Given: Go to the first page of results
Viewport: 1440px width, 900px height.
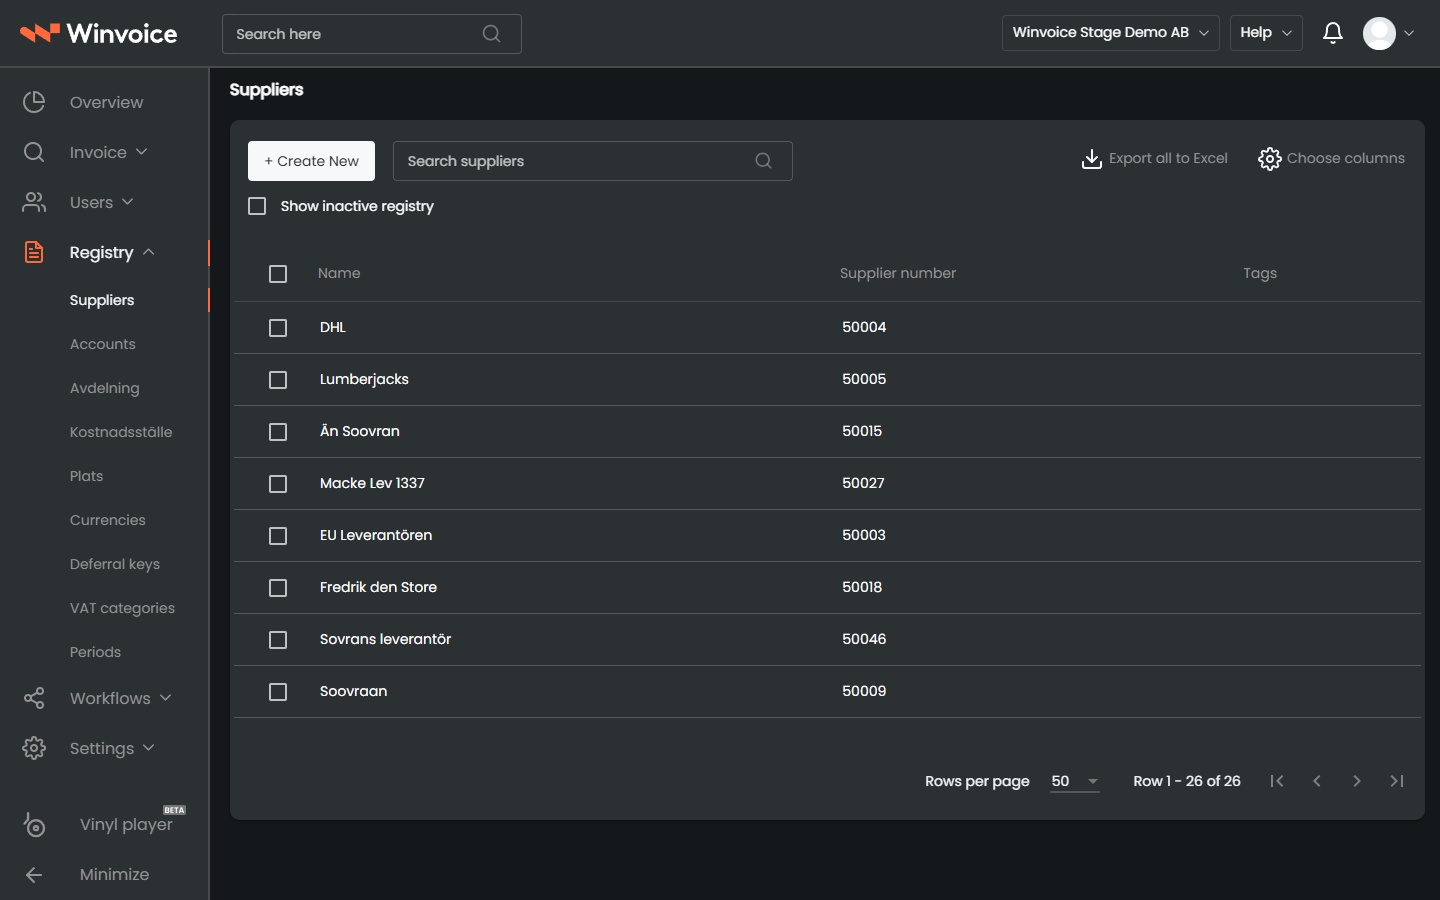Looking at the screenshot, I should (x=1277, y=781).
